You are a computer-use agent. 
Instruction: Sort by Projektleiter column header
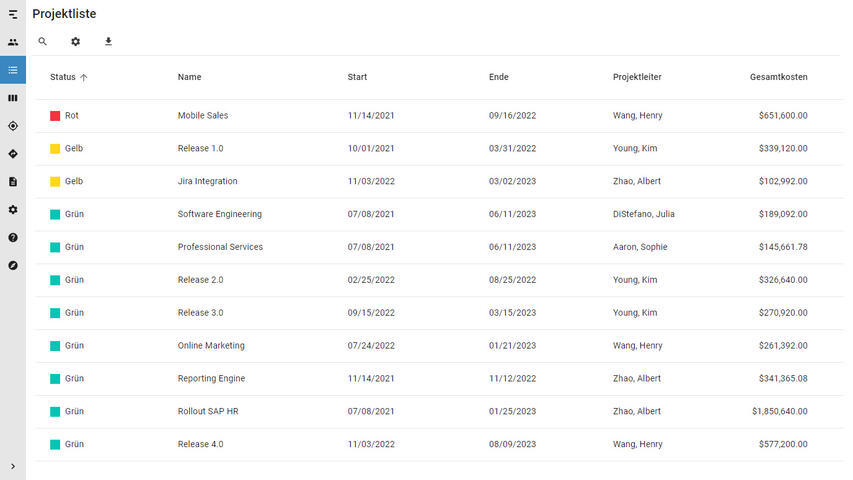(x=637, y=77)
